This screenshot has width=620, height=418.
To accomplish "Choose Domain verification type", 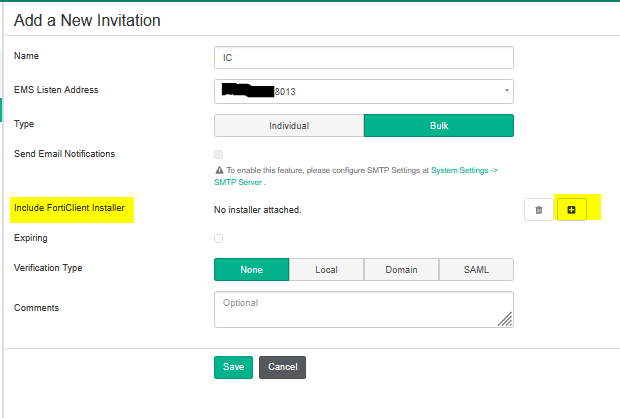I will (401, 270).
